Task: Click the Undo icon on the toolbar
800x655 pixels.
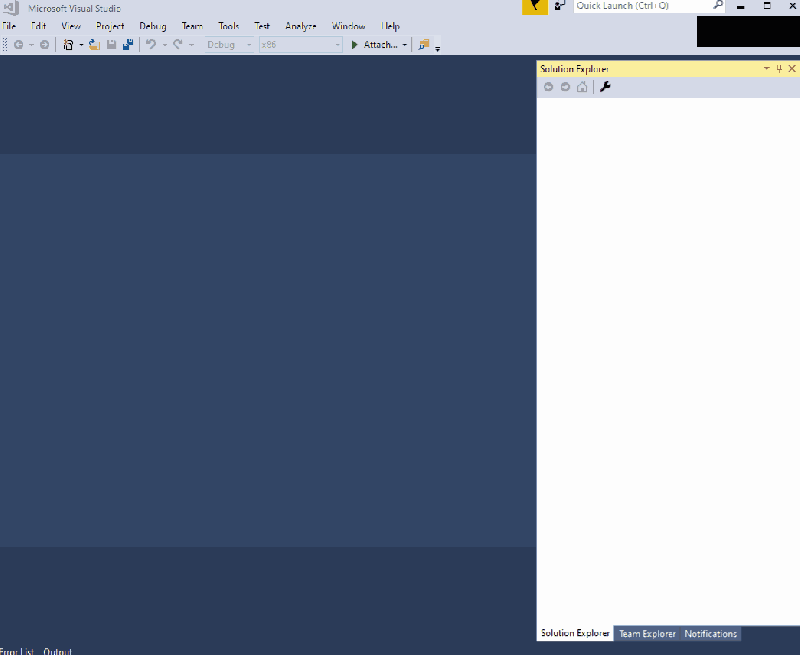Action: pyautogui.click(x=148, y=44)
